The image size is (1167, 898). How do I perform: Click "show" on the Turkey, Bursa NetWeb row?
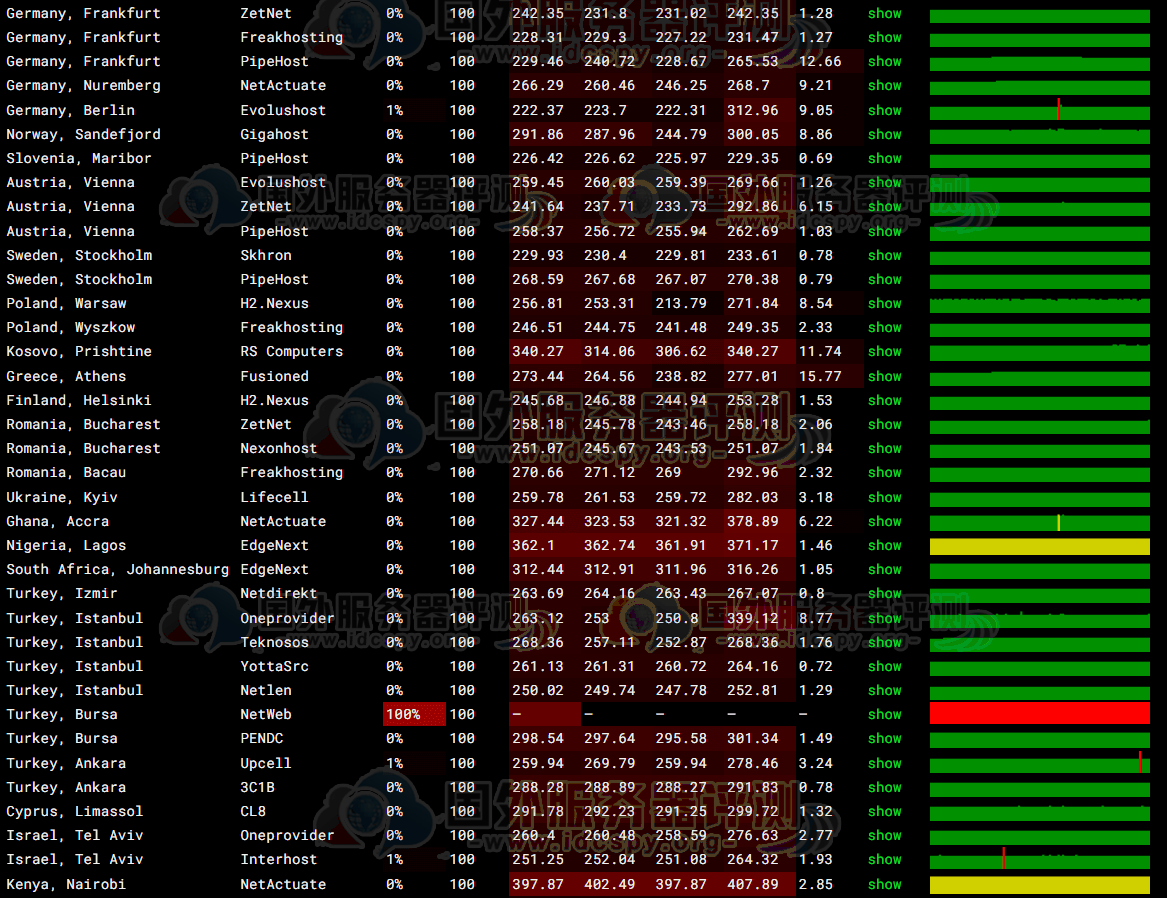[x=884, y=714]
